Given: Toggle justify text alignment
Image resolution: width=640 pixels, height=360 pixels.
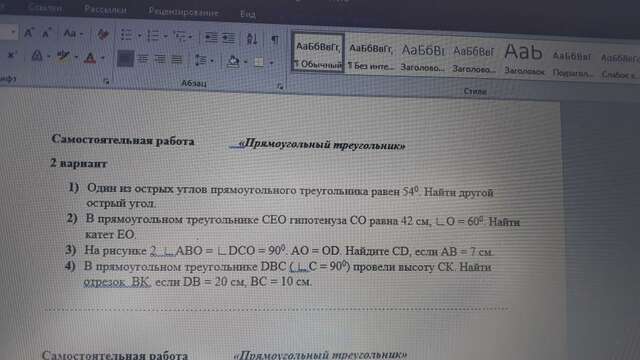Looking at the screenshot, I should [177, 60].
